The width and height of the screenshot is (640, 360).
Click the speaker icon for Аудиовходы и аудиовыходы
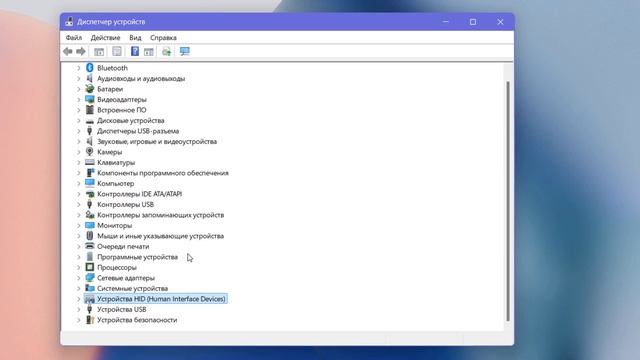pyautogui.click(x=90, y=78)
